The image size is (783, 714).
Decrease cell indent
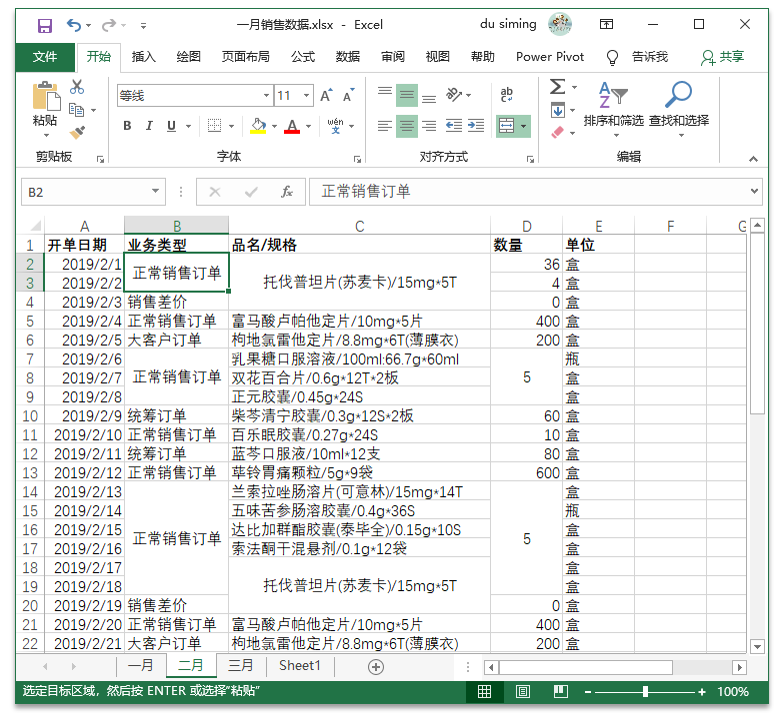[453, 126]
